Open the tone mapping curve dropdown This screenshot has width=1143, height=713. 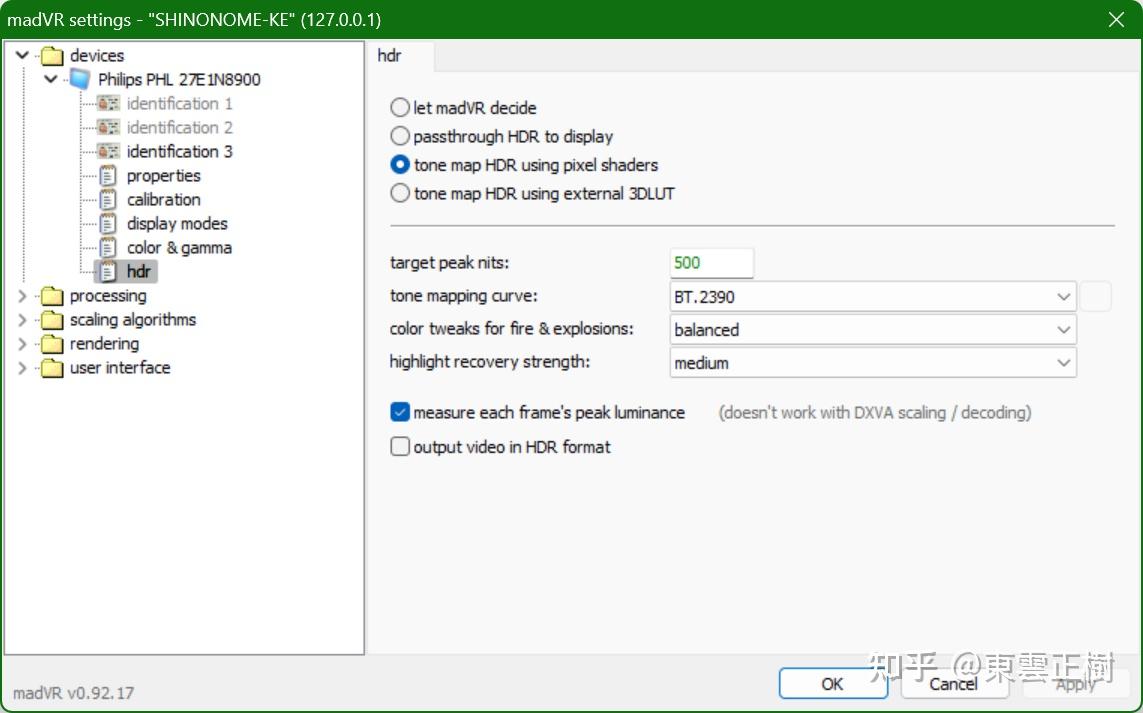(873, 297)
